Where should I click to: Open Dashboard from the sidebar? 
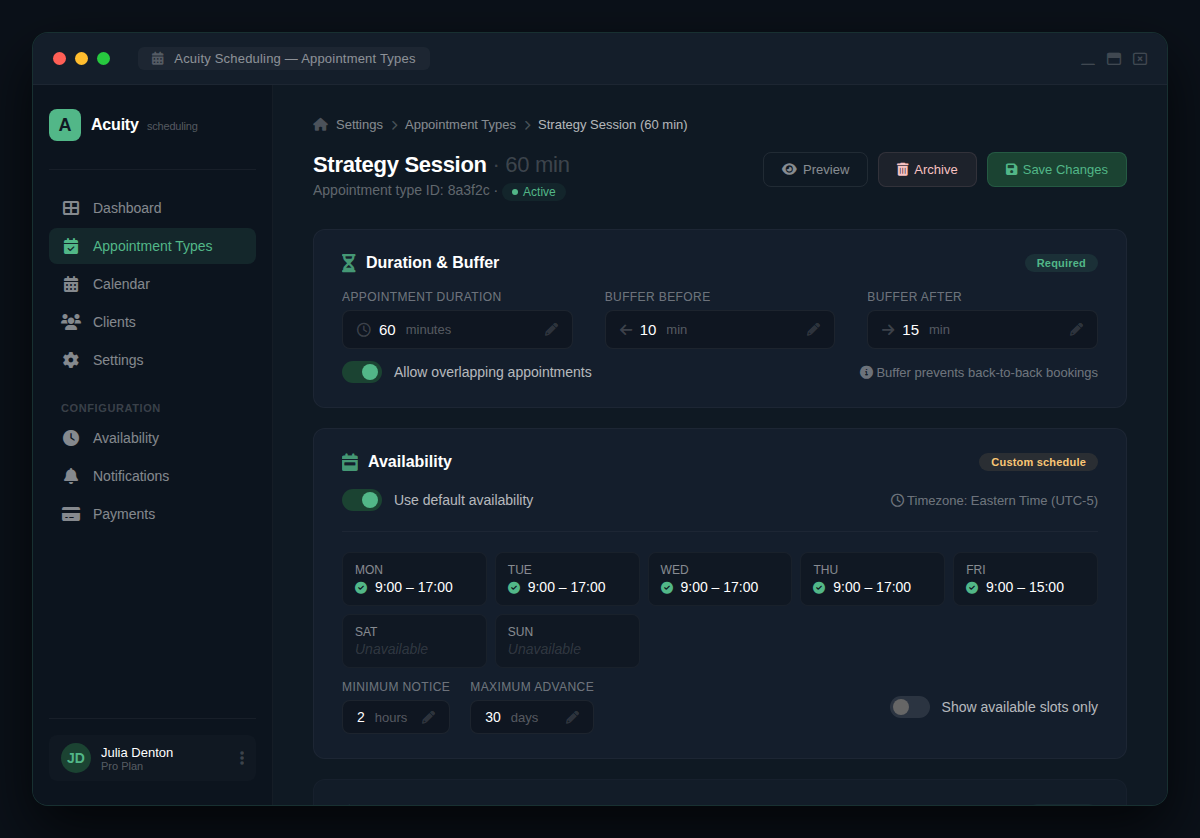coord(152,208)
